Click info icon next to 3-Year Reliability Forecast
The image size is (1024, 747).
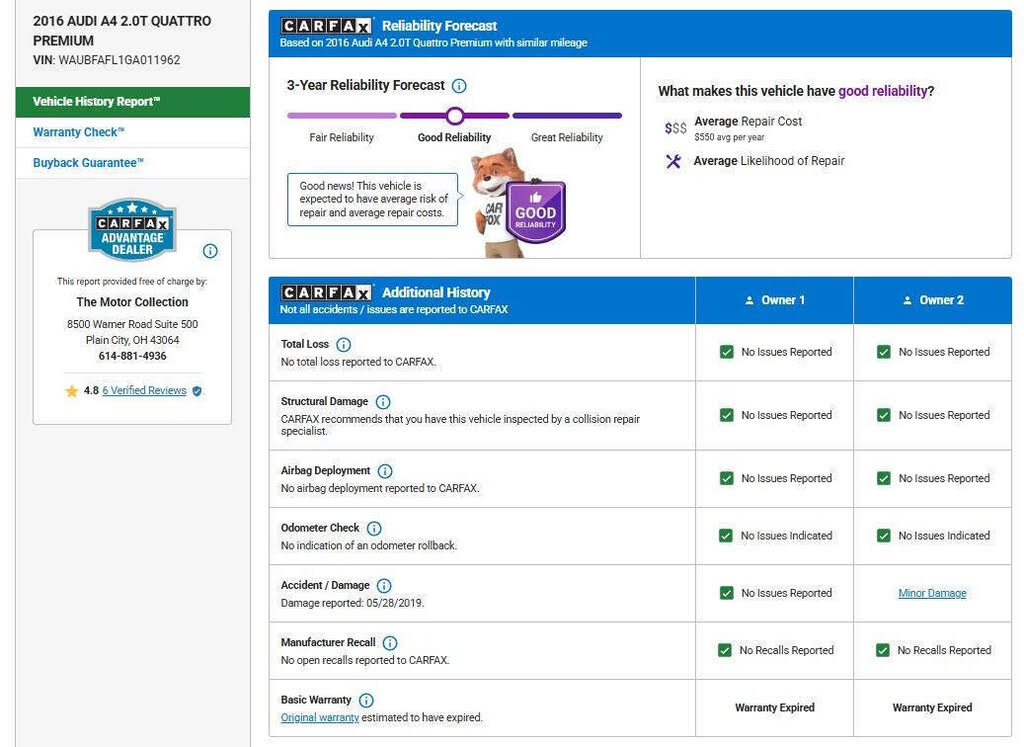459,86
